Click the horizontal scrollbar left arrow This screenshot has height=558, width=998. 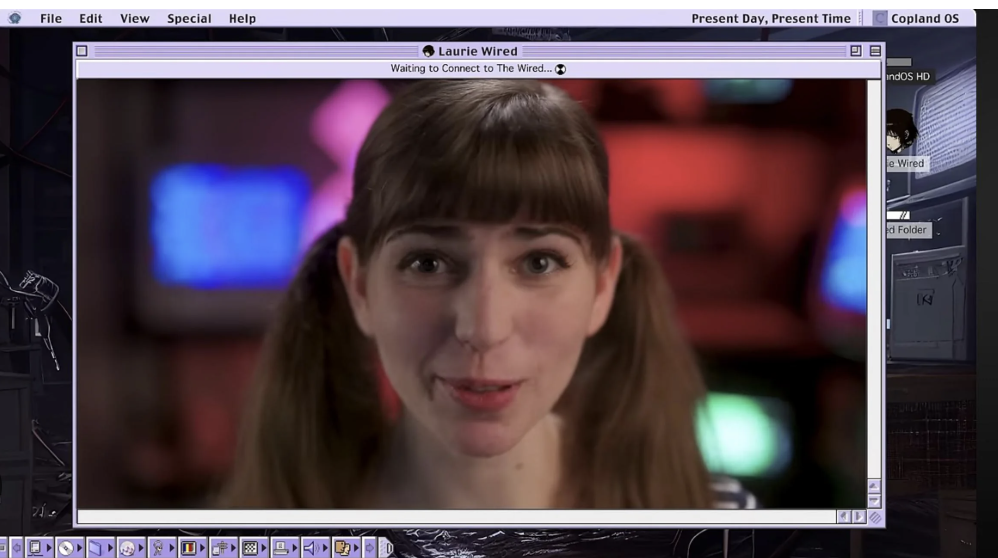point(844,517)
